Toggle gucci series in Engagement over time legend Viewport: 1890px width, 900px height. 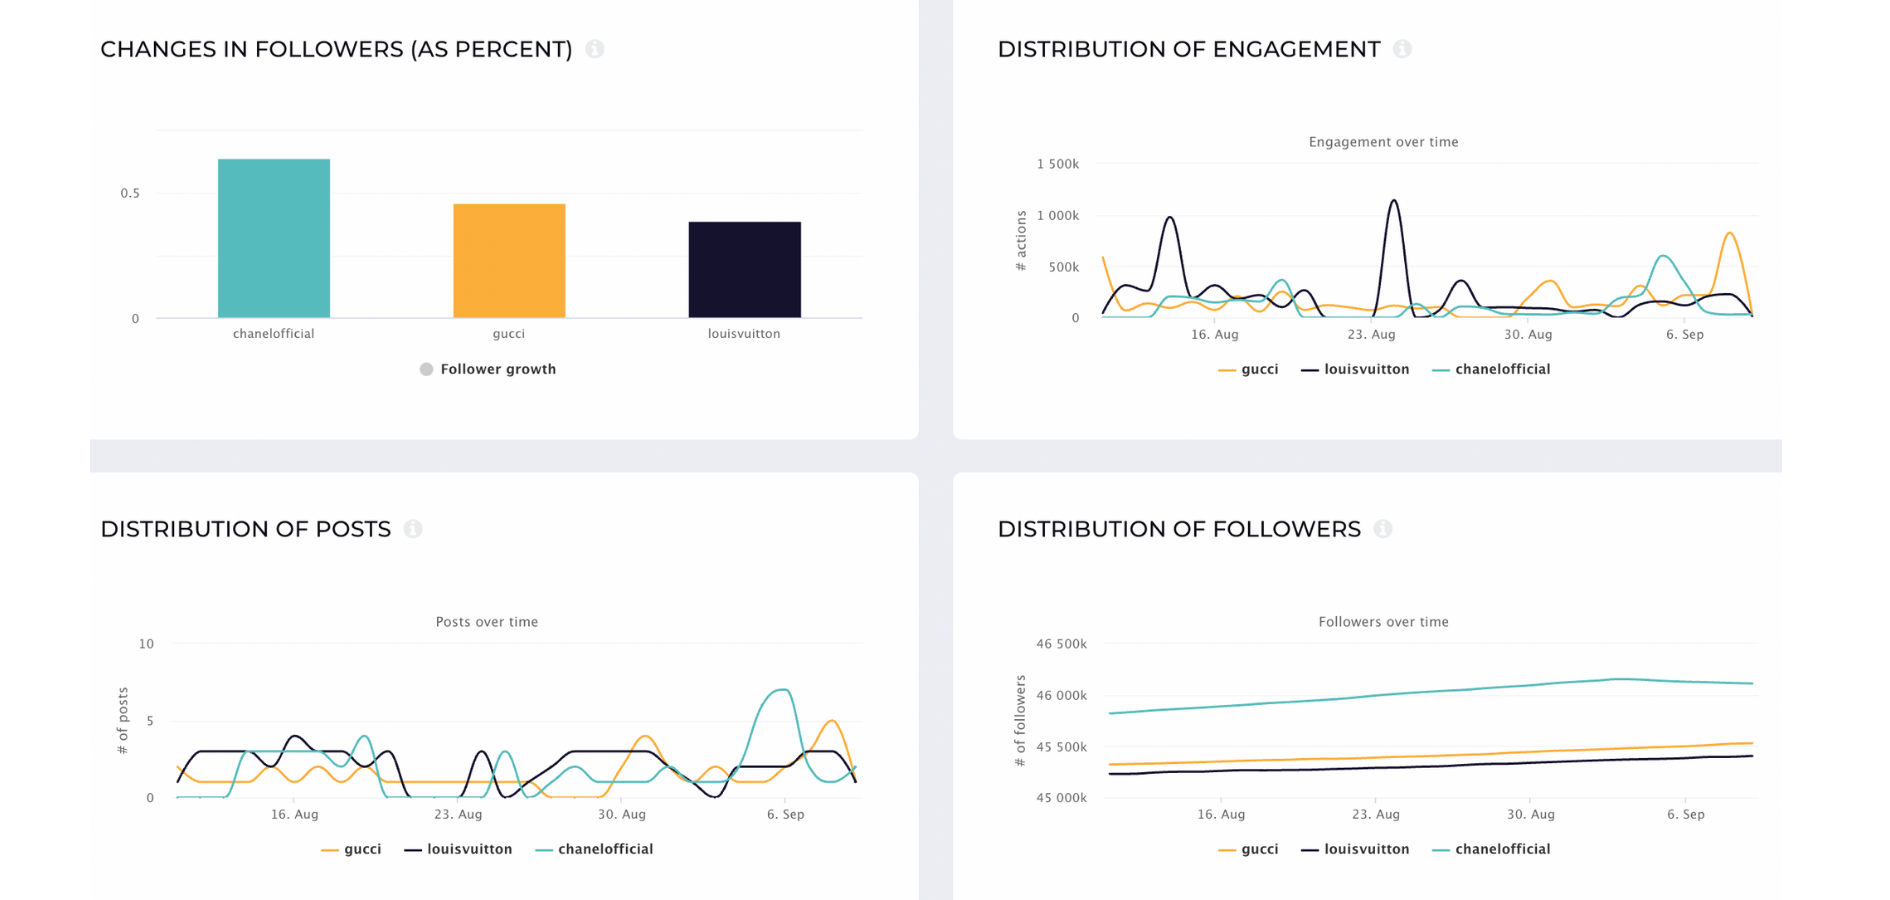1248,369
